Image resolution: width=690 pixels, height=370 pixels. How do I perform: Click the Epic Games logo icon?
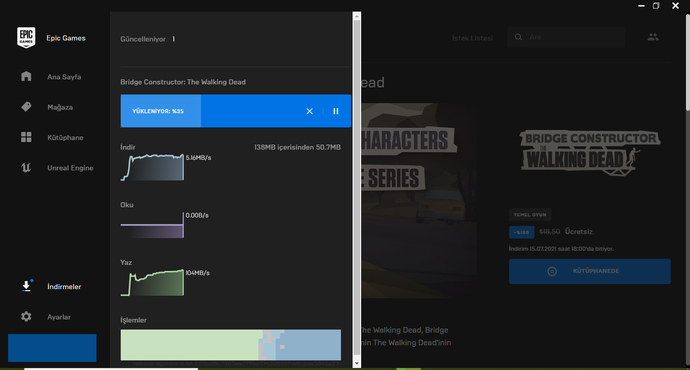pos(26,37)
